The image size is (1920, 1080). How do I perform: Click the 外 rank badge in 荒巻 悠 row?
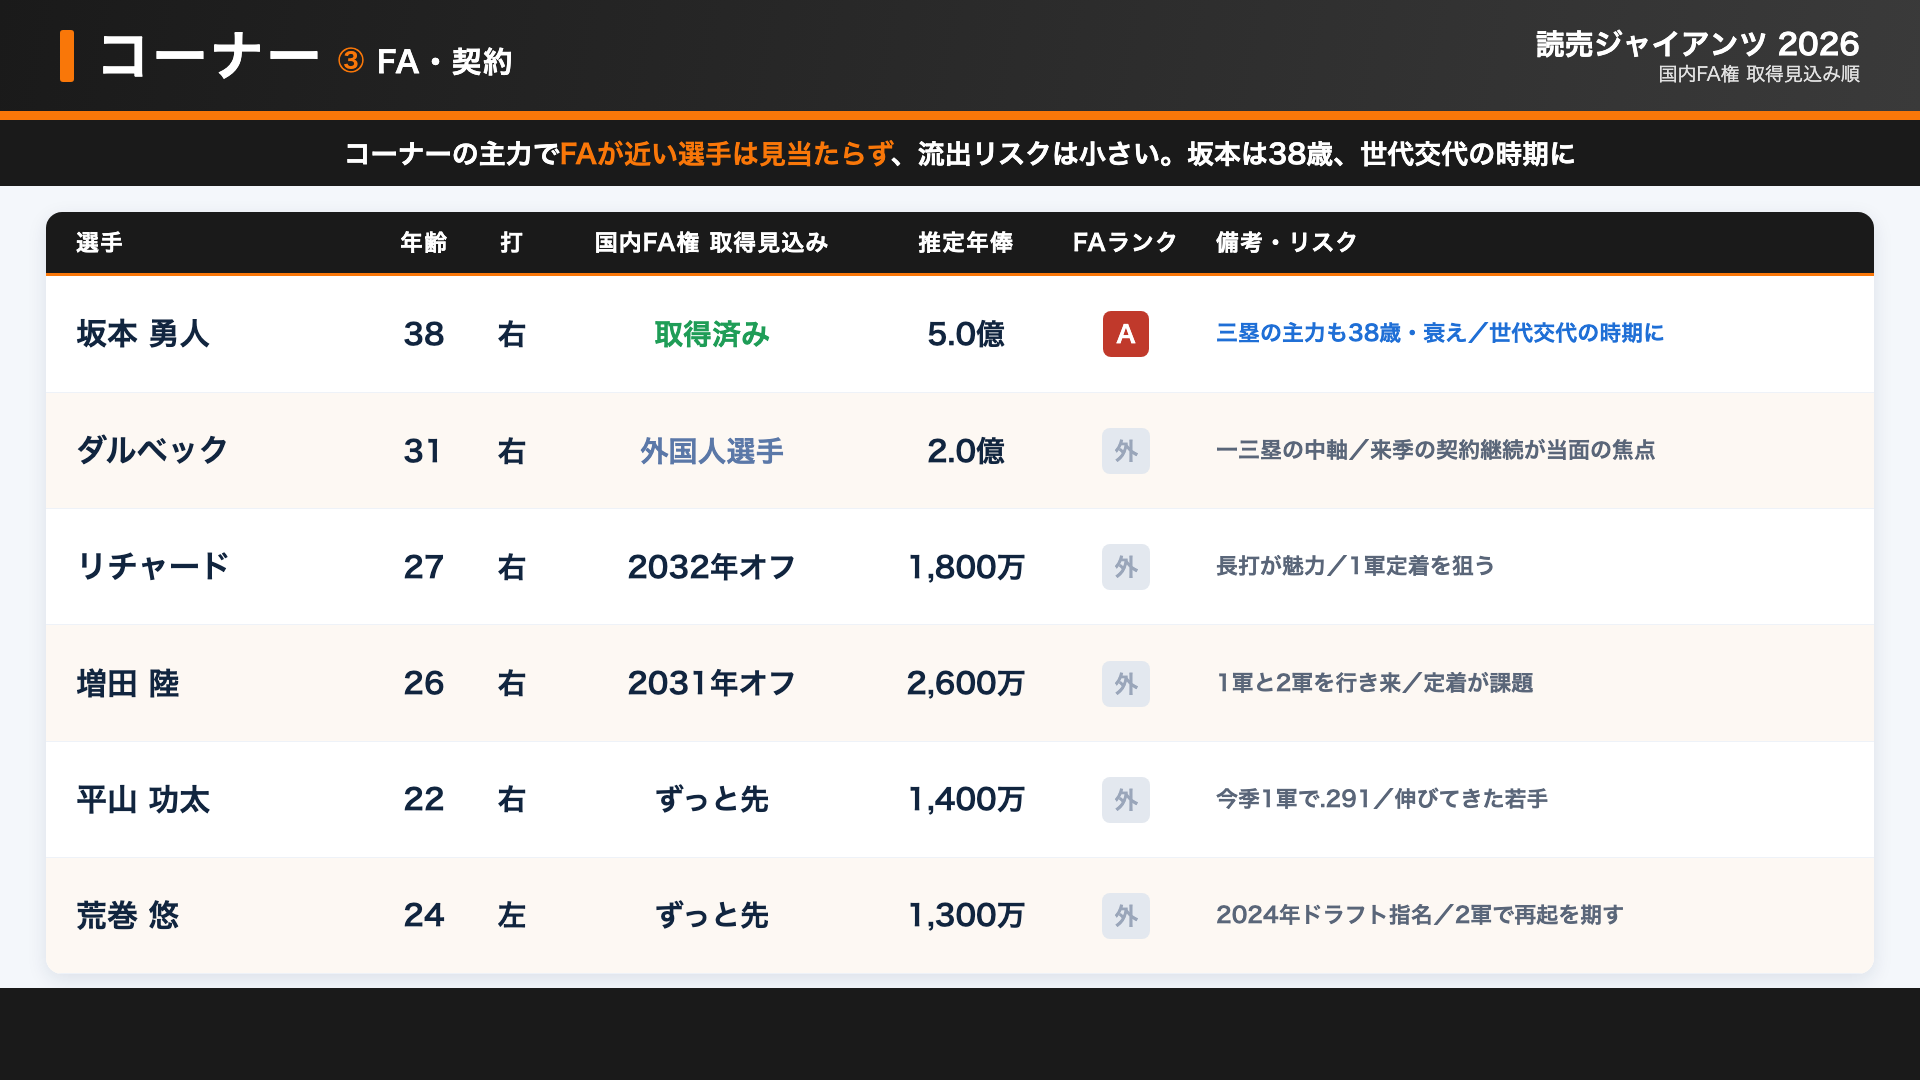tap(1125, 916)
